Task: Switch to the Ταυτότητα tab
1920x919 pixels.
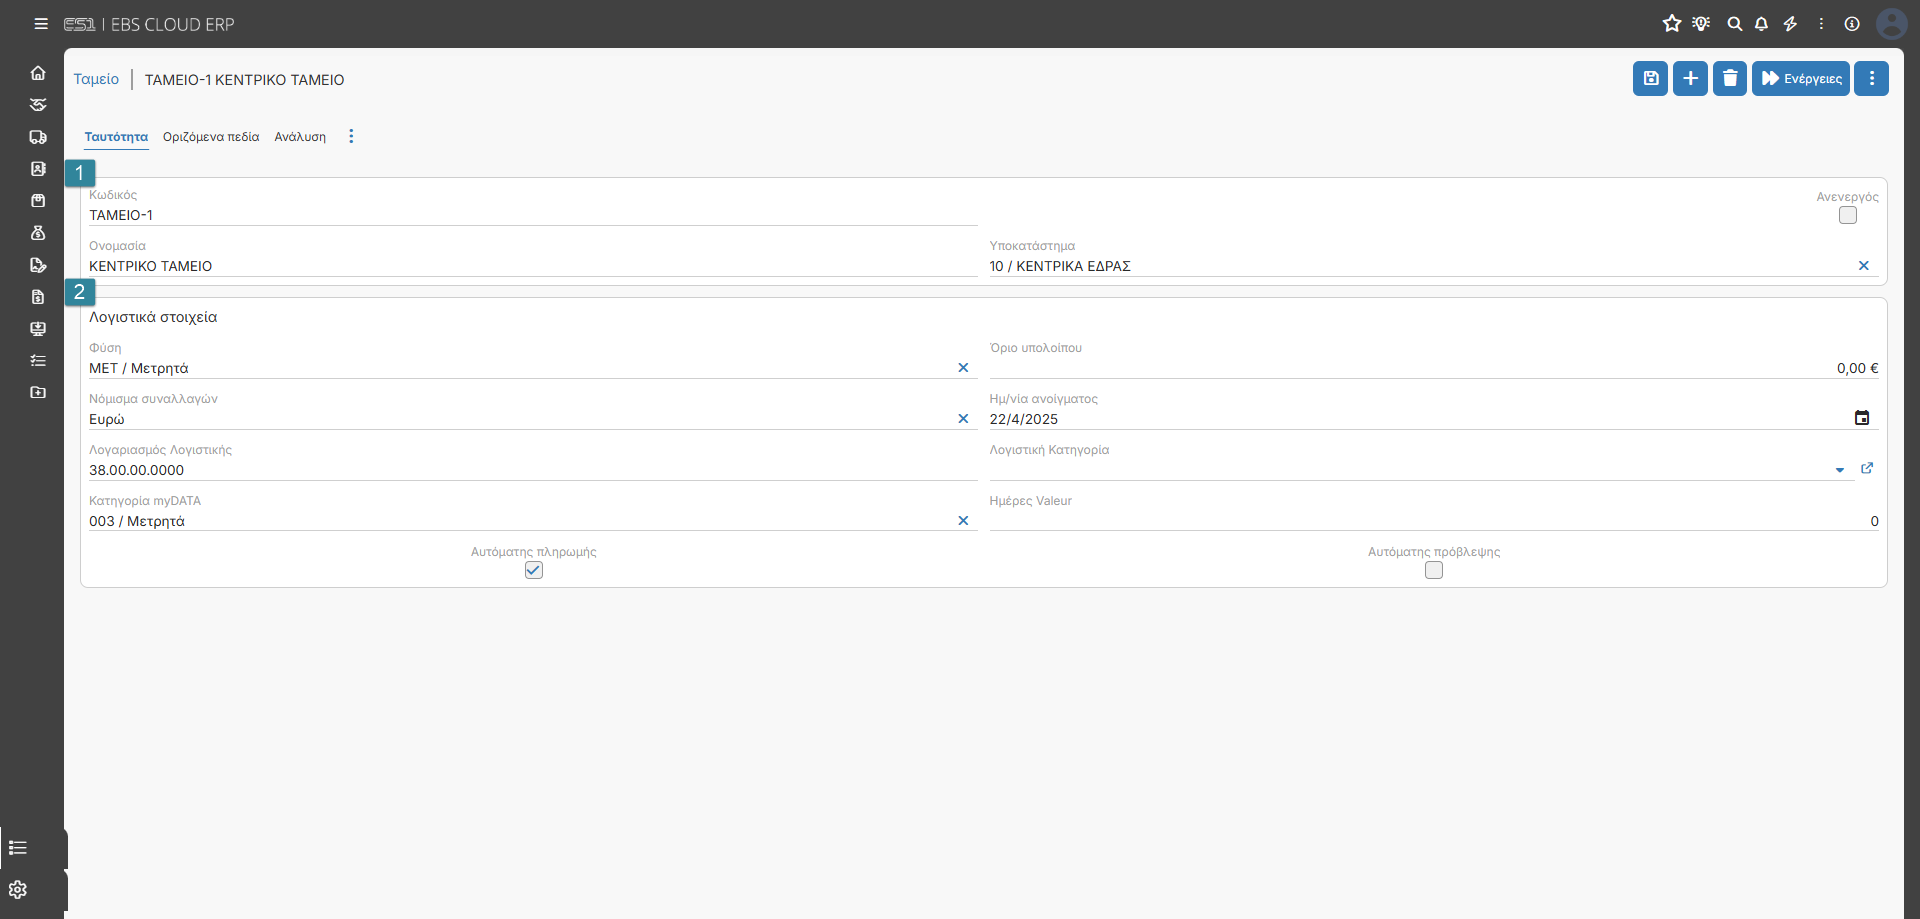Action: [116, 137]
